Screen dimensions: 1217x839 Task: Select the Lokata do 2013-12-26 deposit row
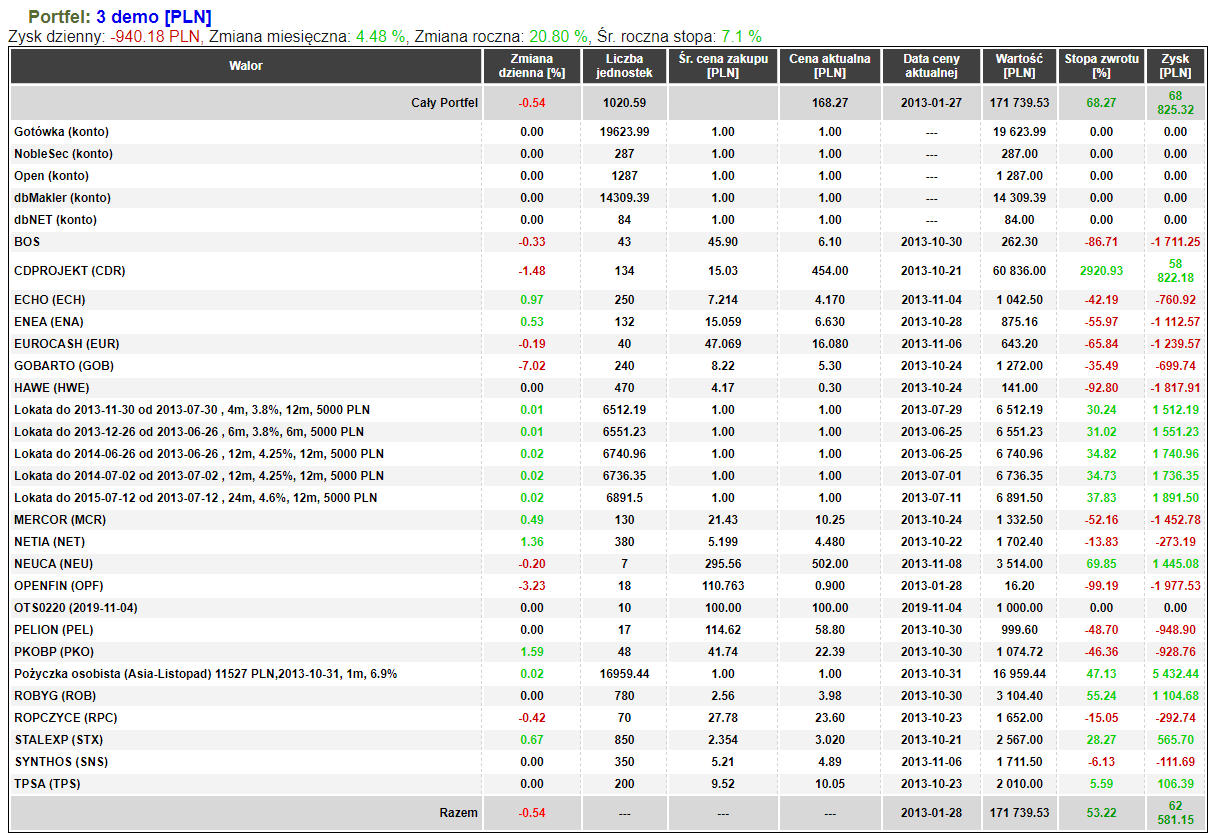[608, 432]
